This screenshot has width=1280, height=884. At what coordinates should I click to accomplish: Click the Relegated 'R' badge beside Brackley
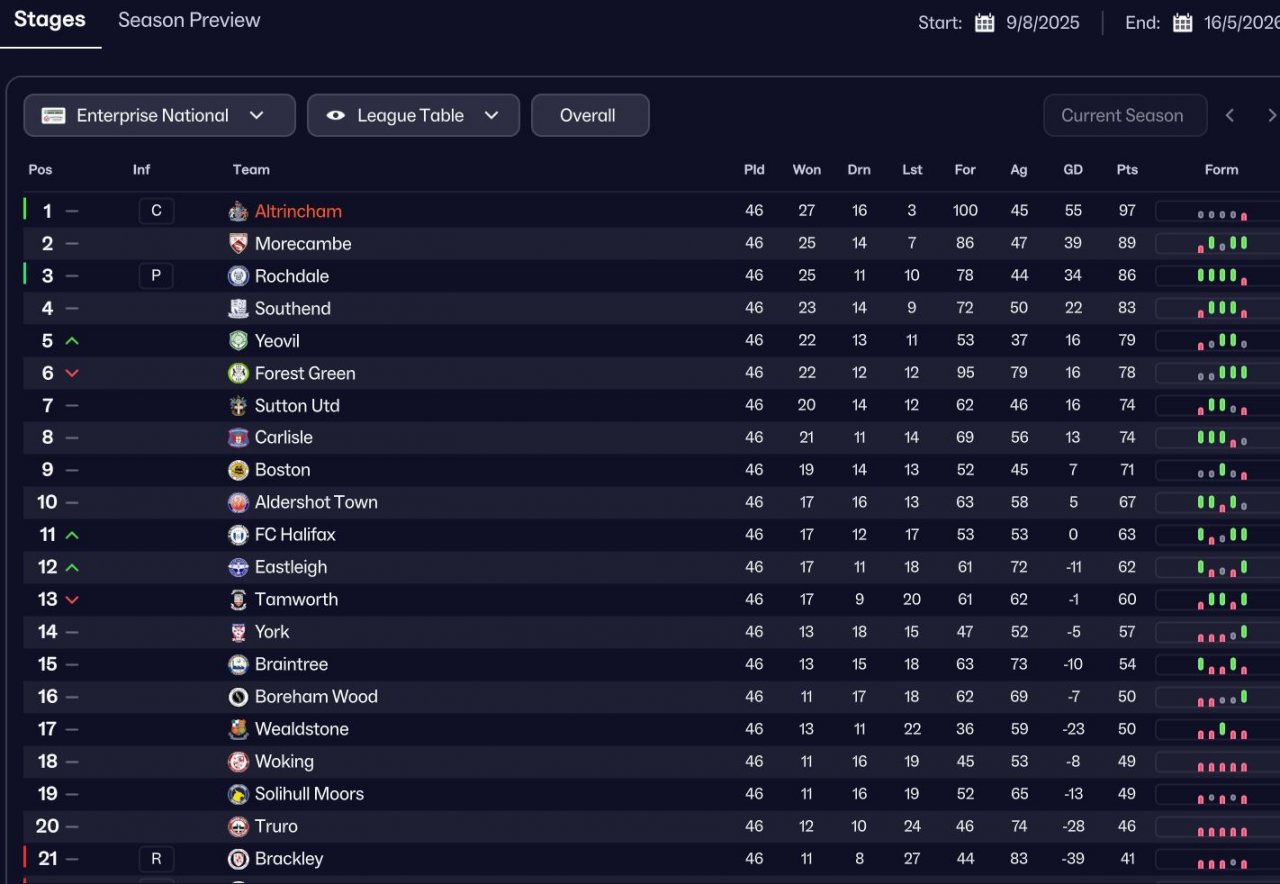[156, 859]
